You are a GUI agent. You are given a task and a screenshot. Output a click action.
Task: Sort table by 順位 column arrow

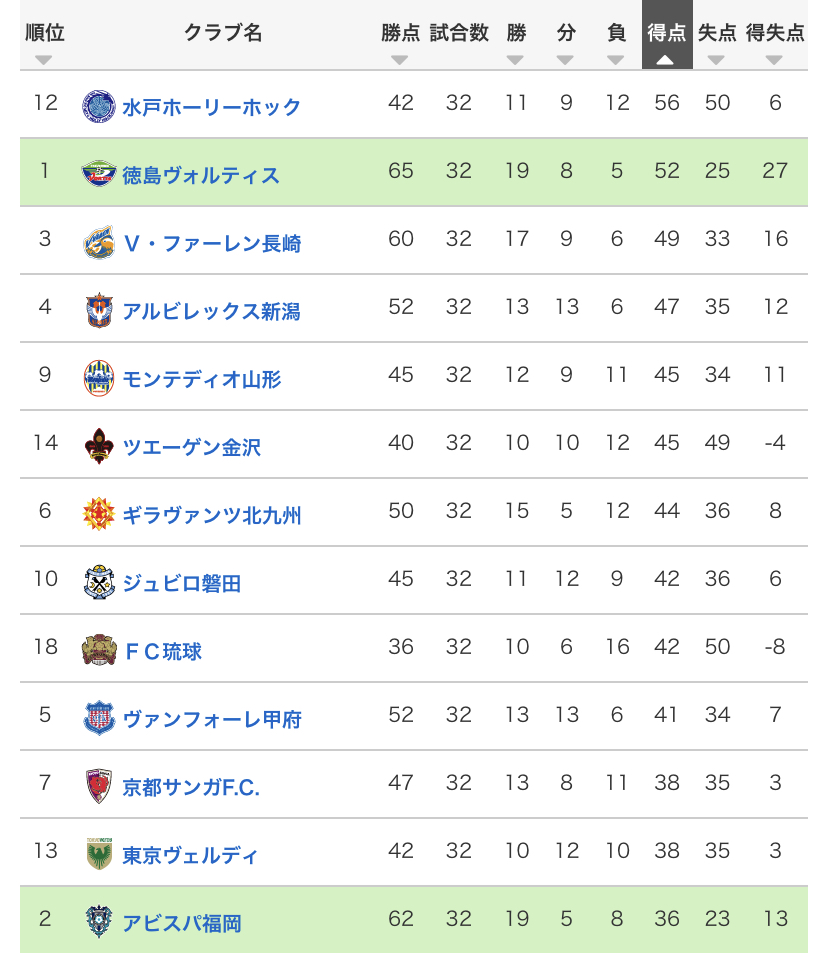coord(43,60)
